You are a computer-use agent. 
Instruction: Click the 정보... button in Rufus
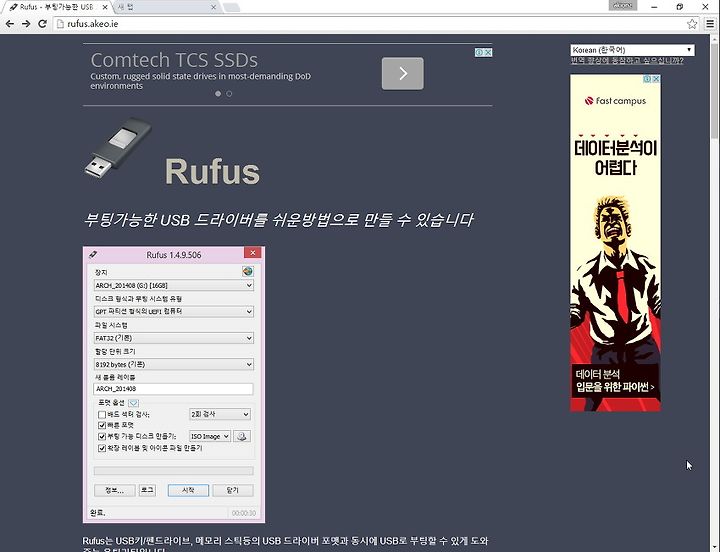pyautogui.click(x=115, y=490)
